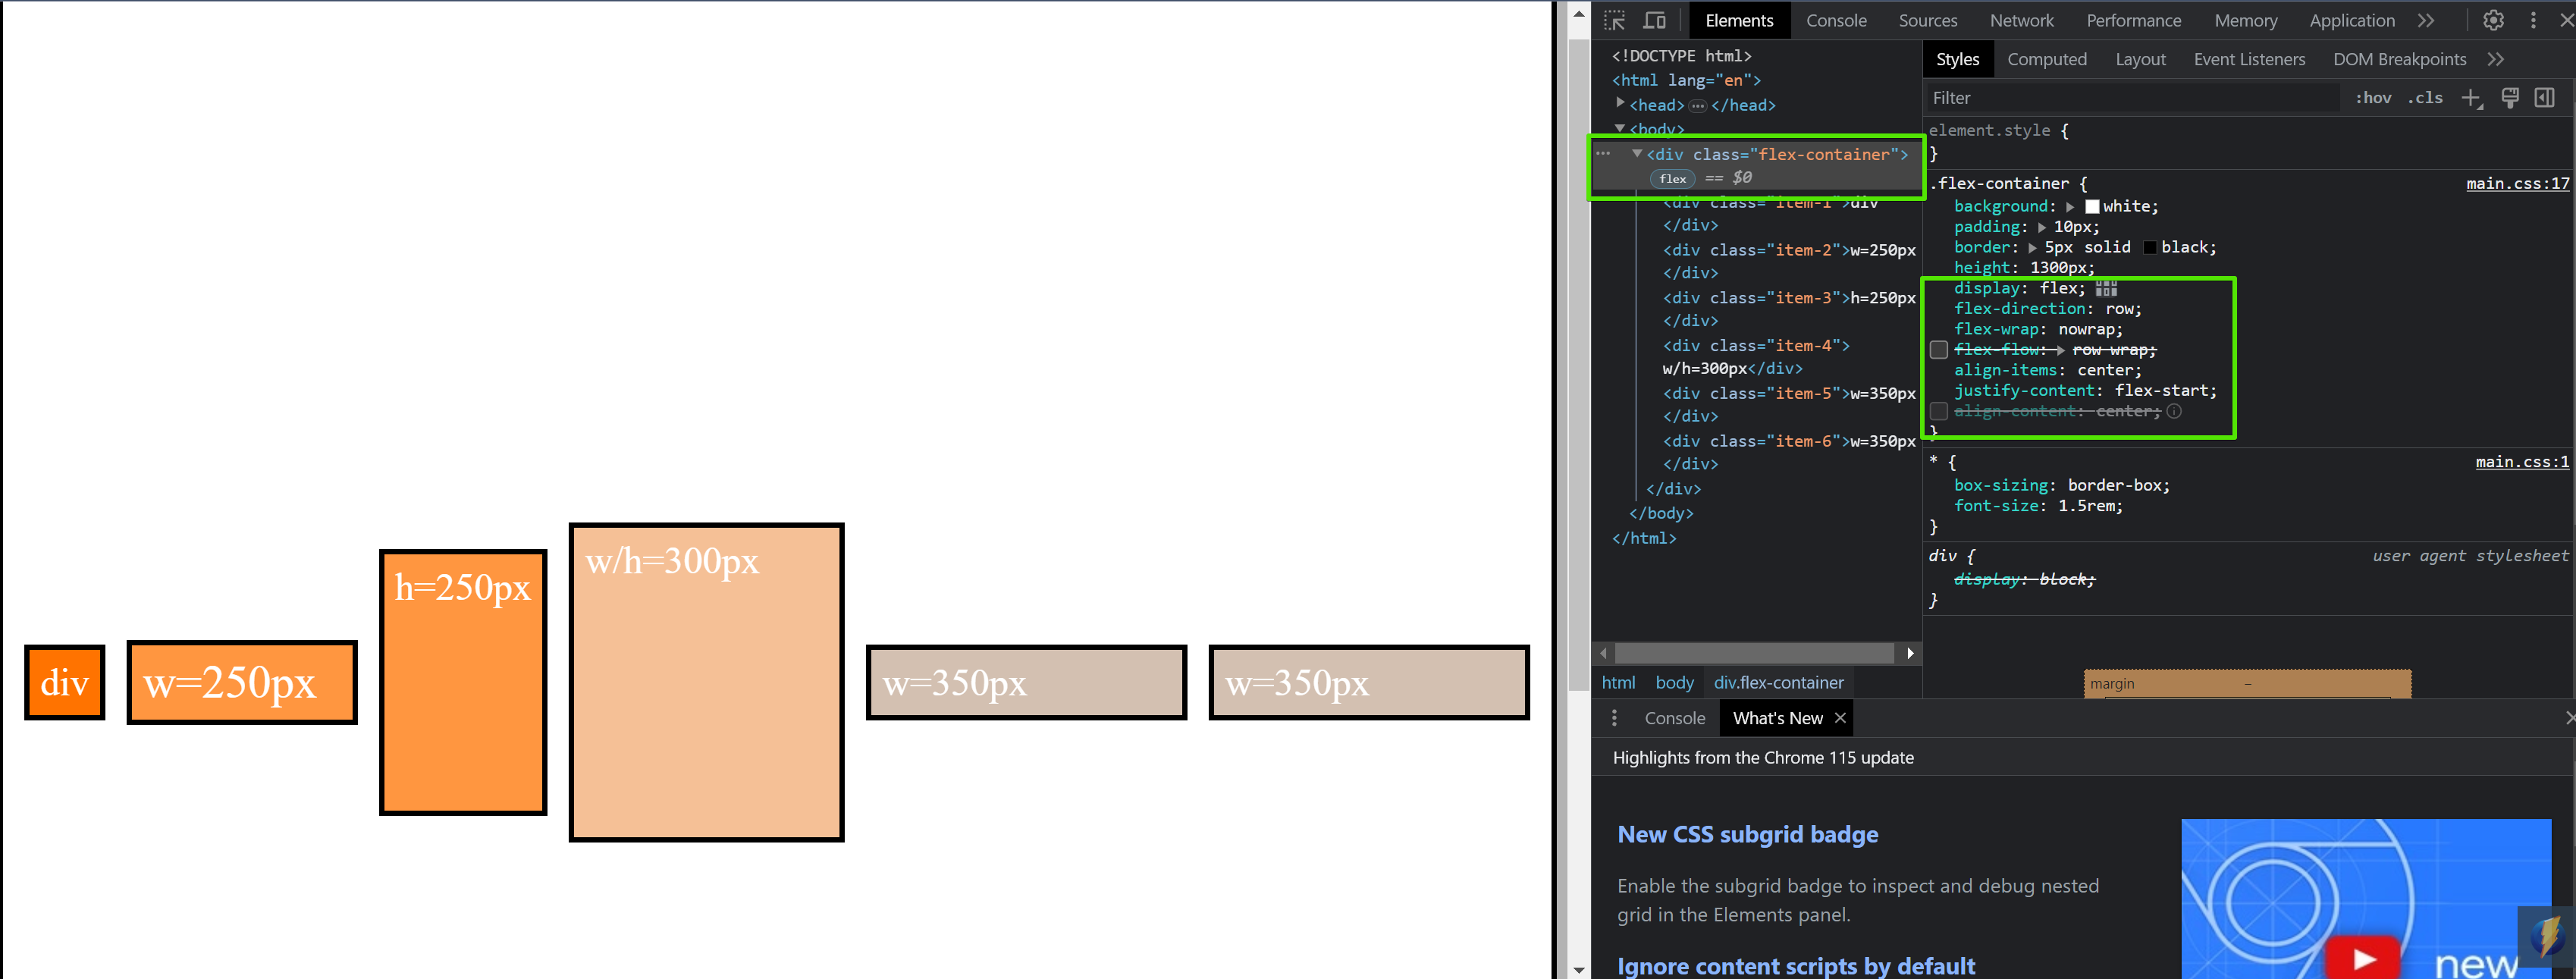Toggle the flex badge on flex-container
Image resolution: width=2576 pixels, height=979 pixels.
[x=1672, y=179]
